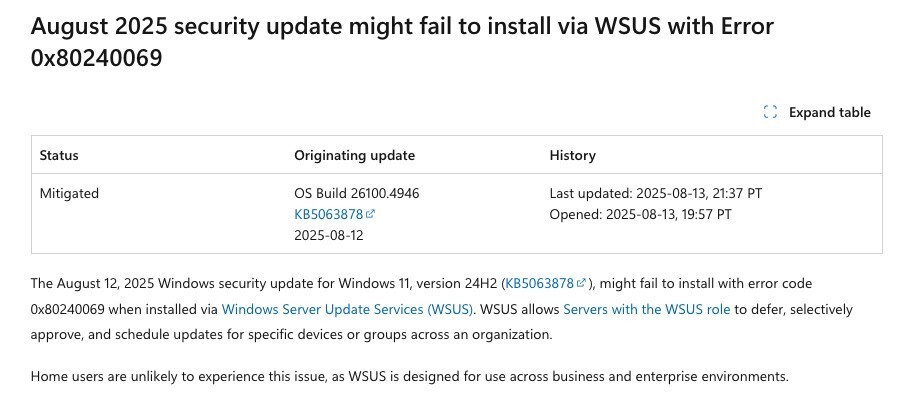Click the page heading about Error 0x80240069
This screenshot has width=911, height=398.
coord(402,42)
